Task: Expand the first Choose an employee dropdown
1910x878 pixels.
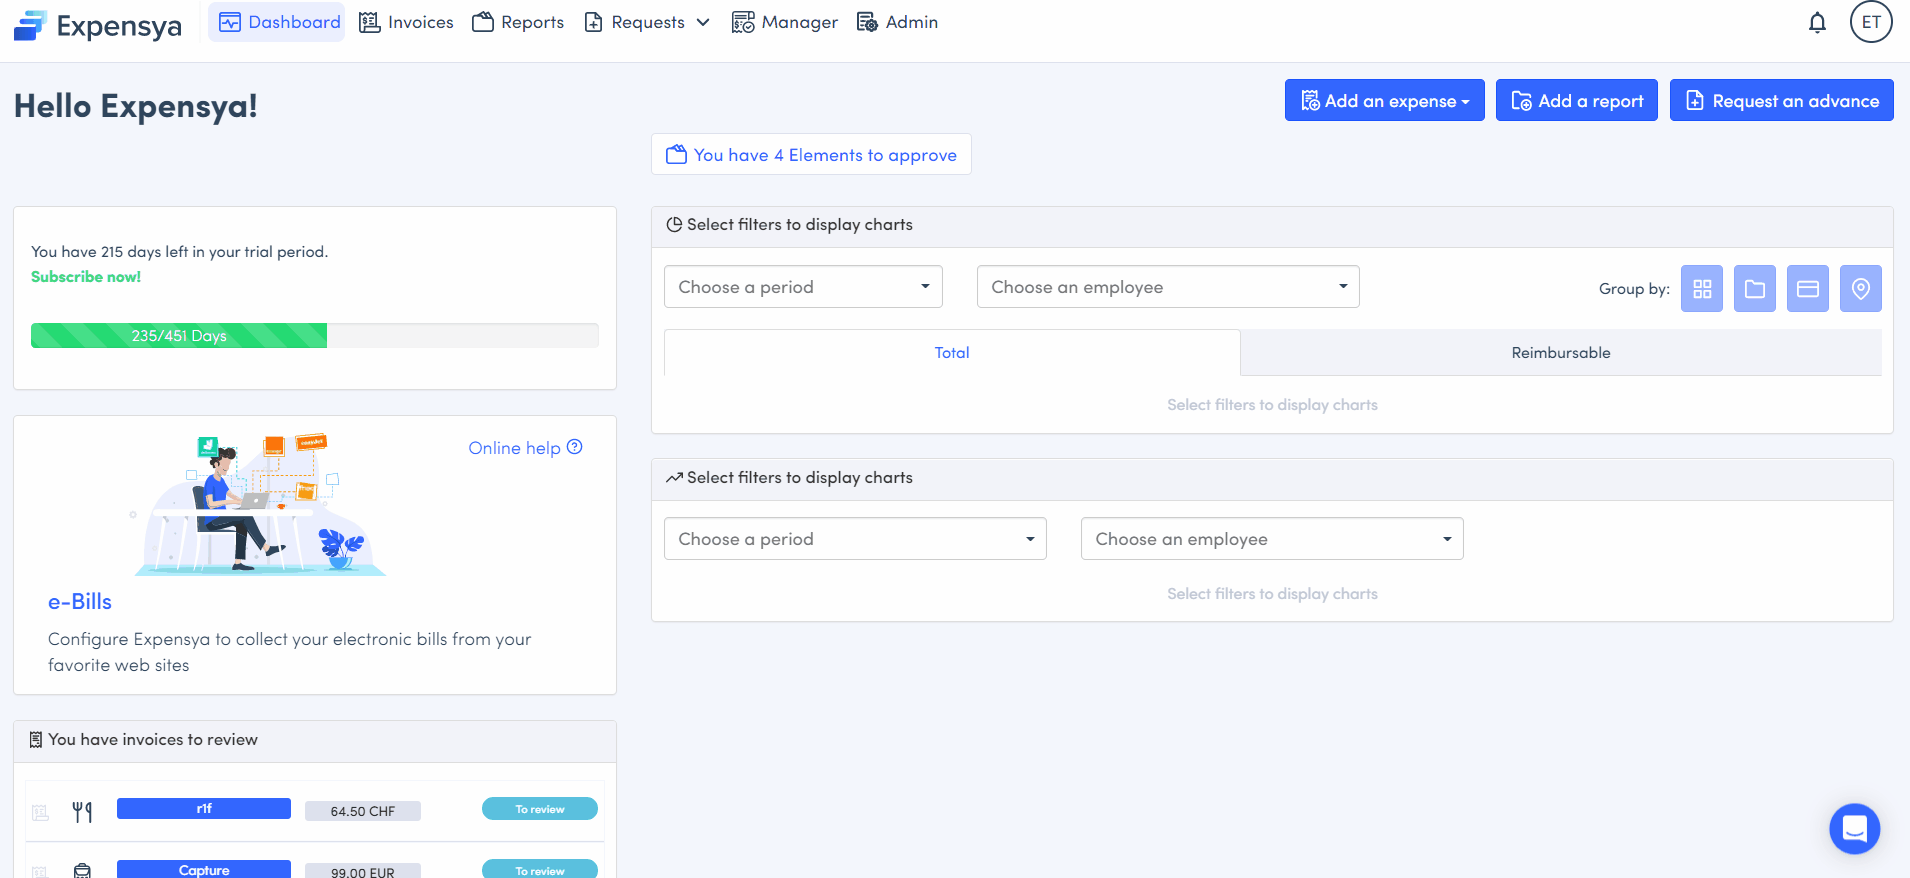Action: coord(1167,287)
